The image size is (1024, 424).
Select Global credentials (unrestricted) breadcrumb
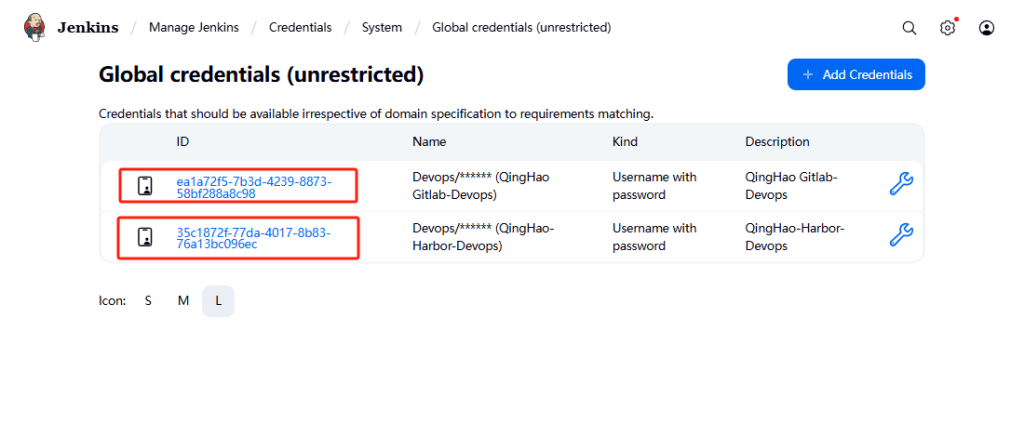[521, 27]
